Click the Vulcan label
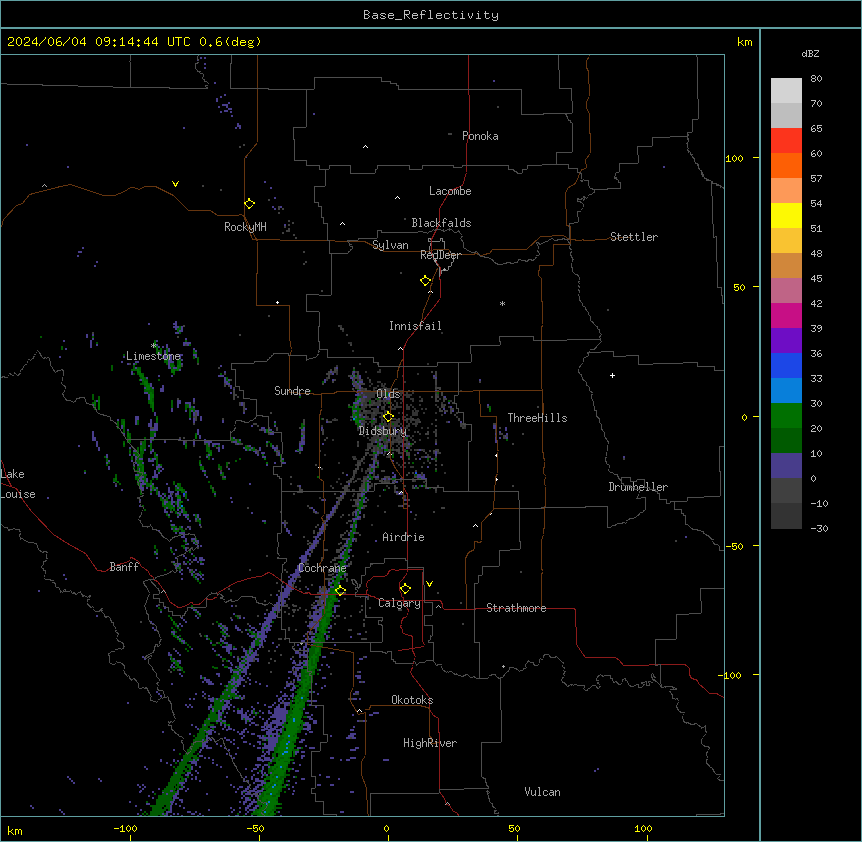This screenshot has width=862, height=842. click(x=542, y=792)
